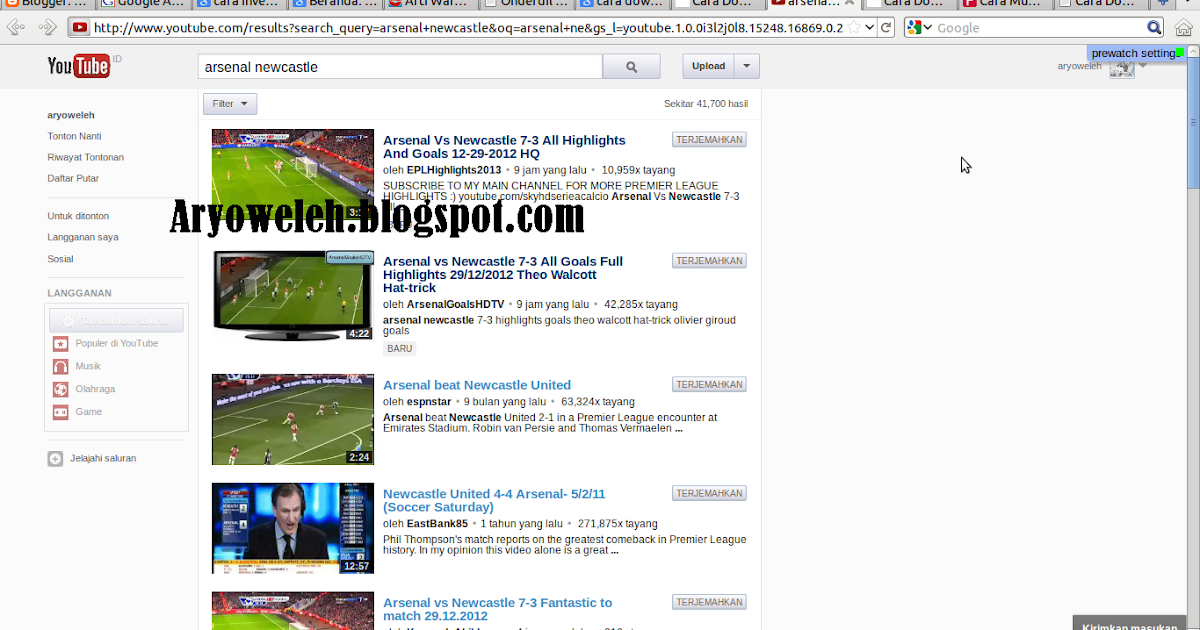Click TERJEMAHKAN for Newcastle United 4-4 Arsenal
1200x630 pixels.
pos(709,493)
